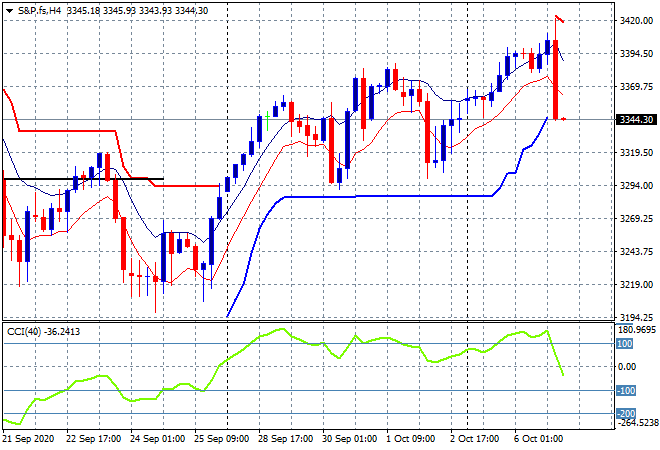Click the 25 Sep 09:00 time label
This screenshot has height=450, width=660.
coord(221,439)
